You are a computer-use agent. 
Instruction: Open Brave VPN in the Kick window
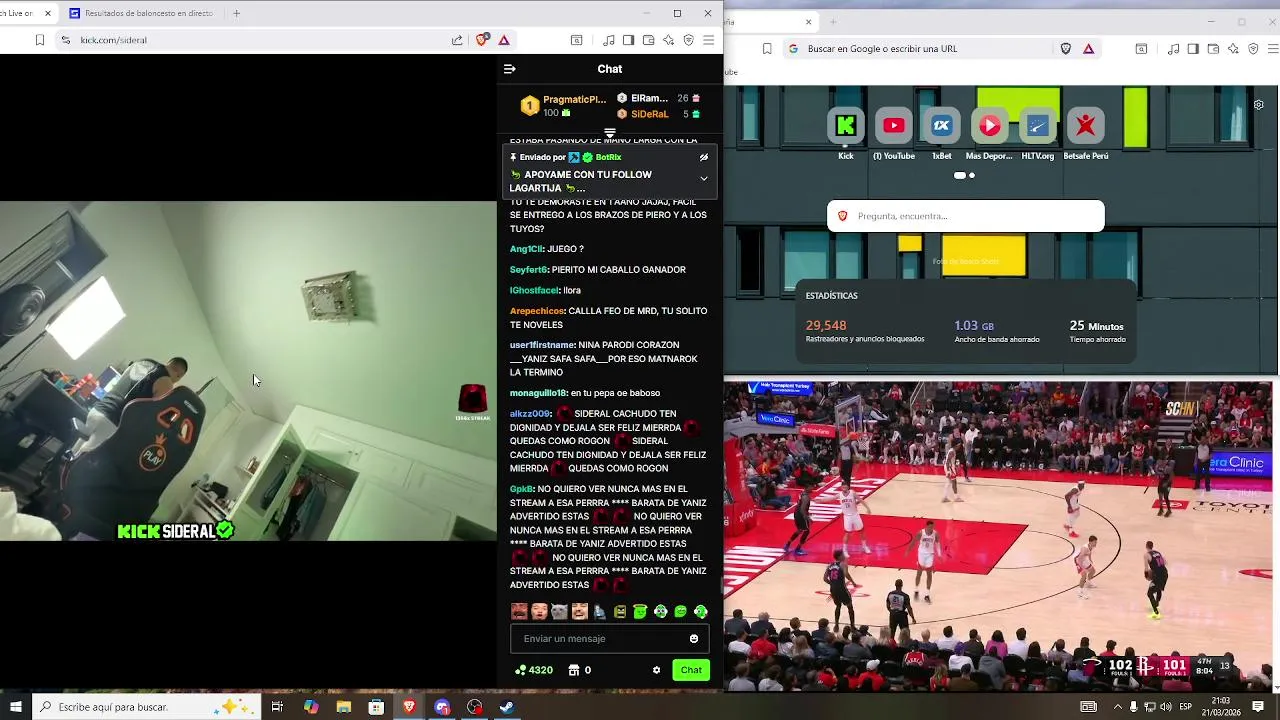pos(688,40)
